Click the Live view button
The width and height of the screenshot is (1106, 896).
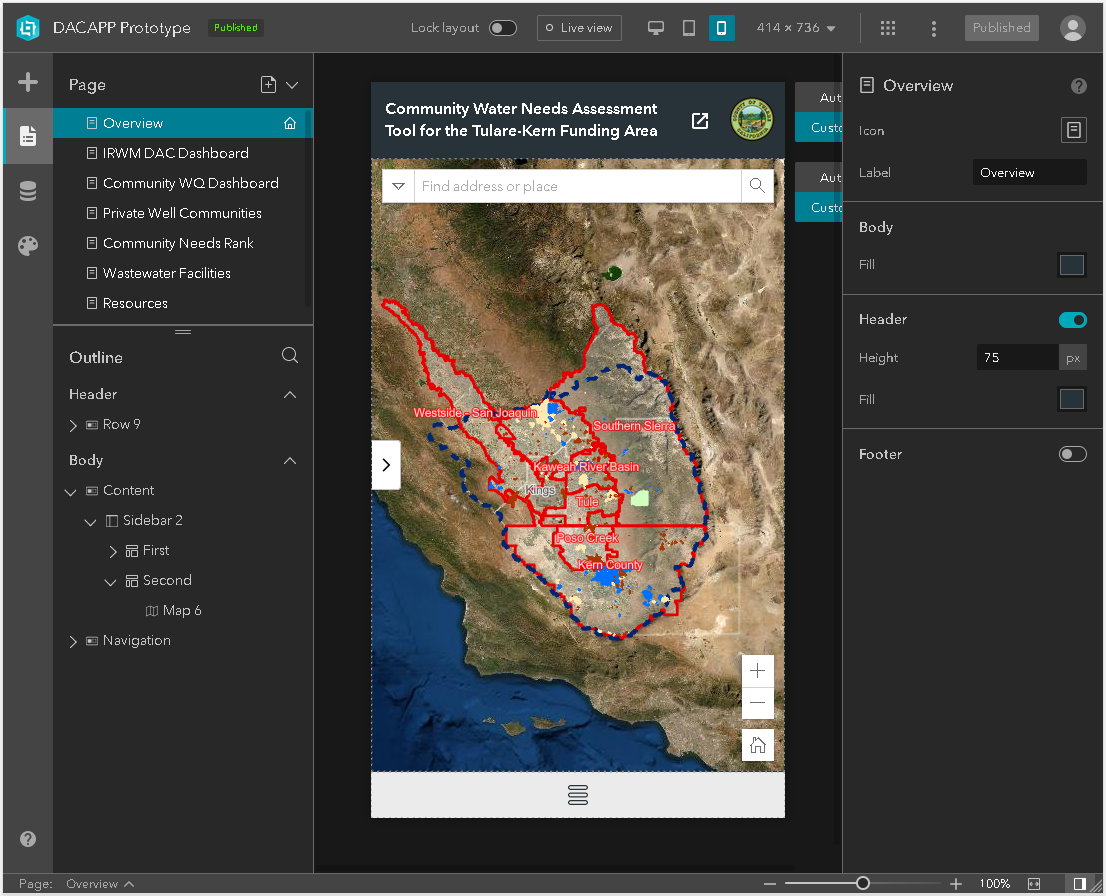[x=579, y=28]
